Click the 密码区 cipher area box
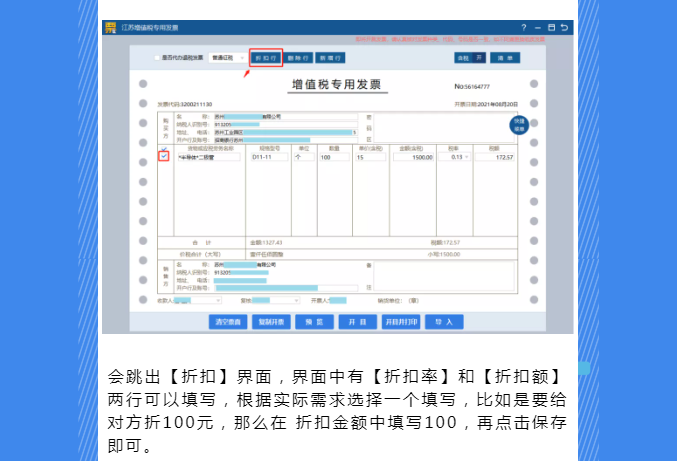 [x=444, y=129]
